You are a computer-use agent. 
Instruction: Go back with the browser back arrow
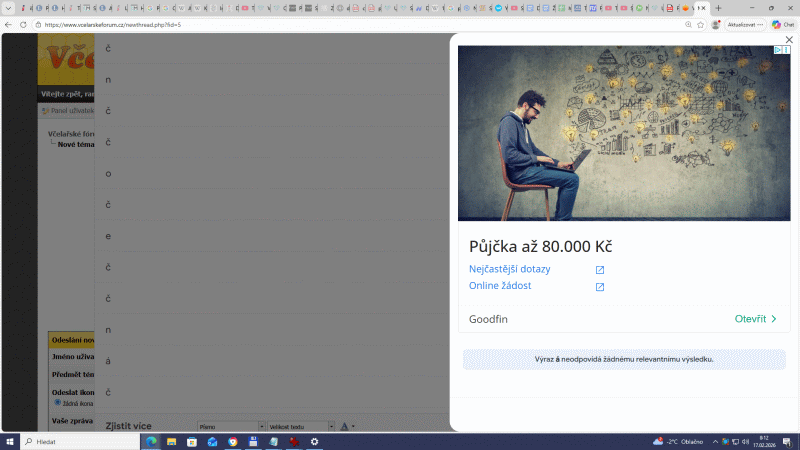coord(8,24)
